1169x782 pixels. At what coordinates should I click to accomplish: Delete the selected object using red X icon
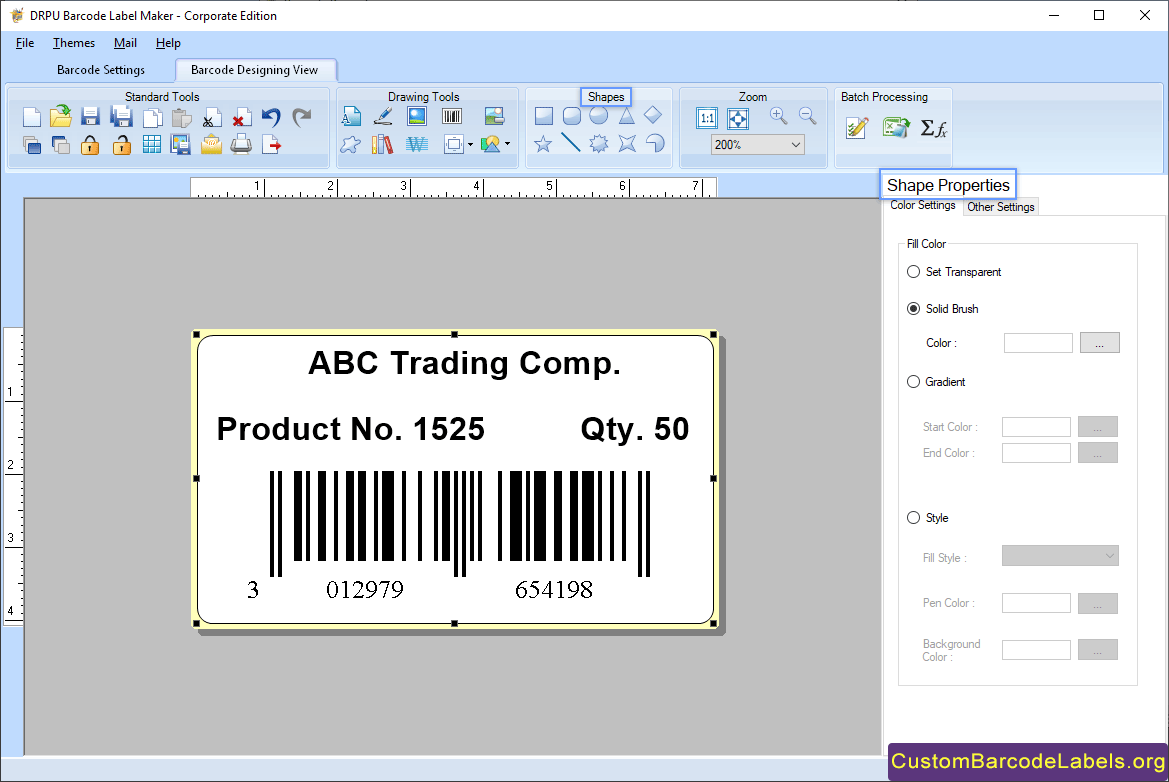click(240, 118)
